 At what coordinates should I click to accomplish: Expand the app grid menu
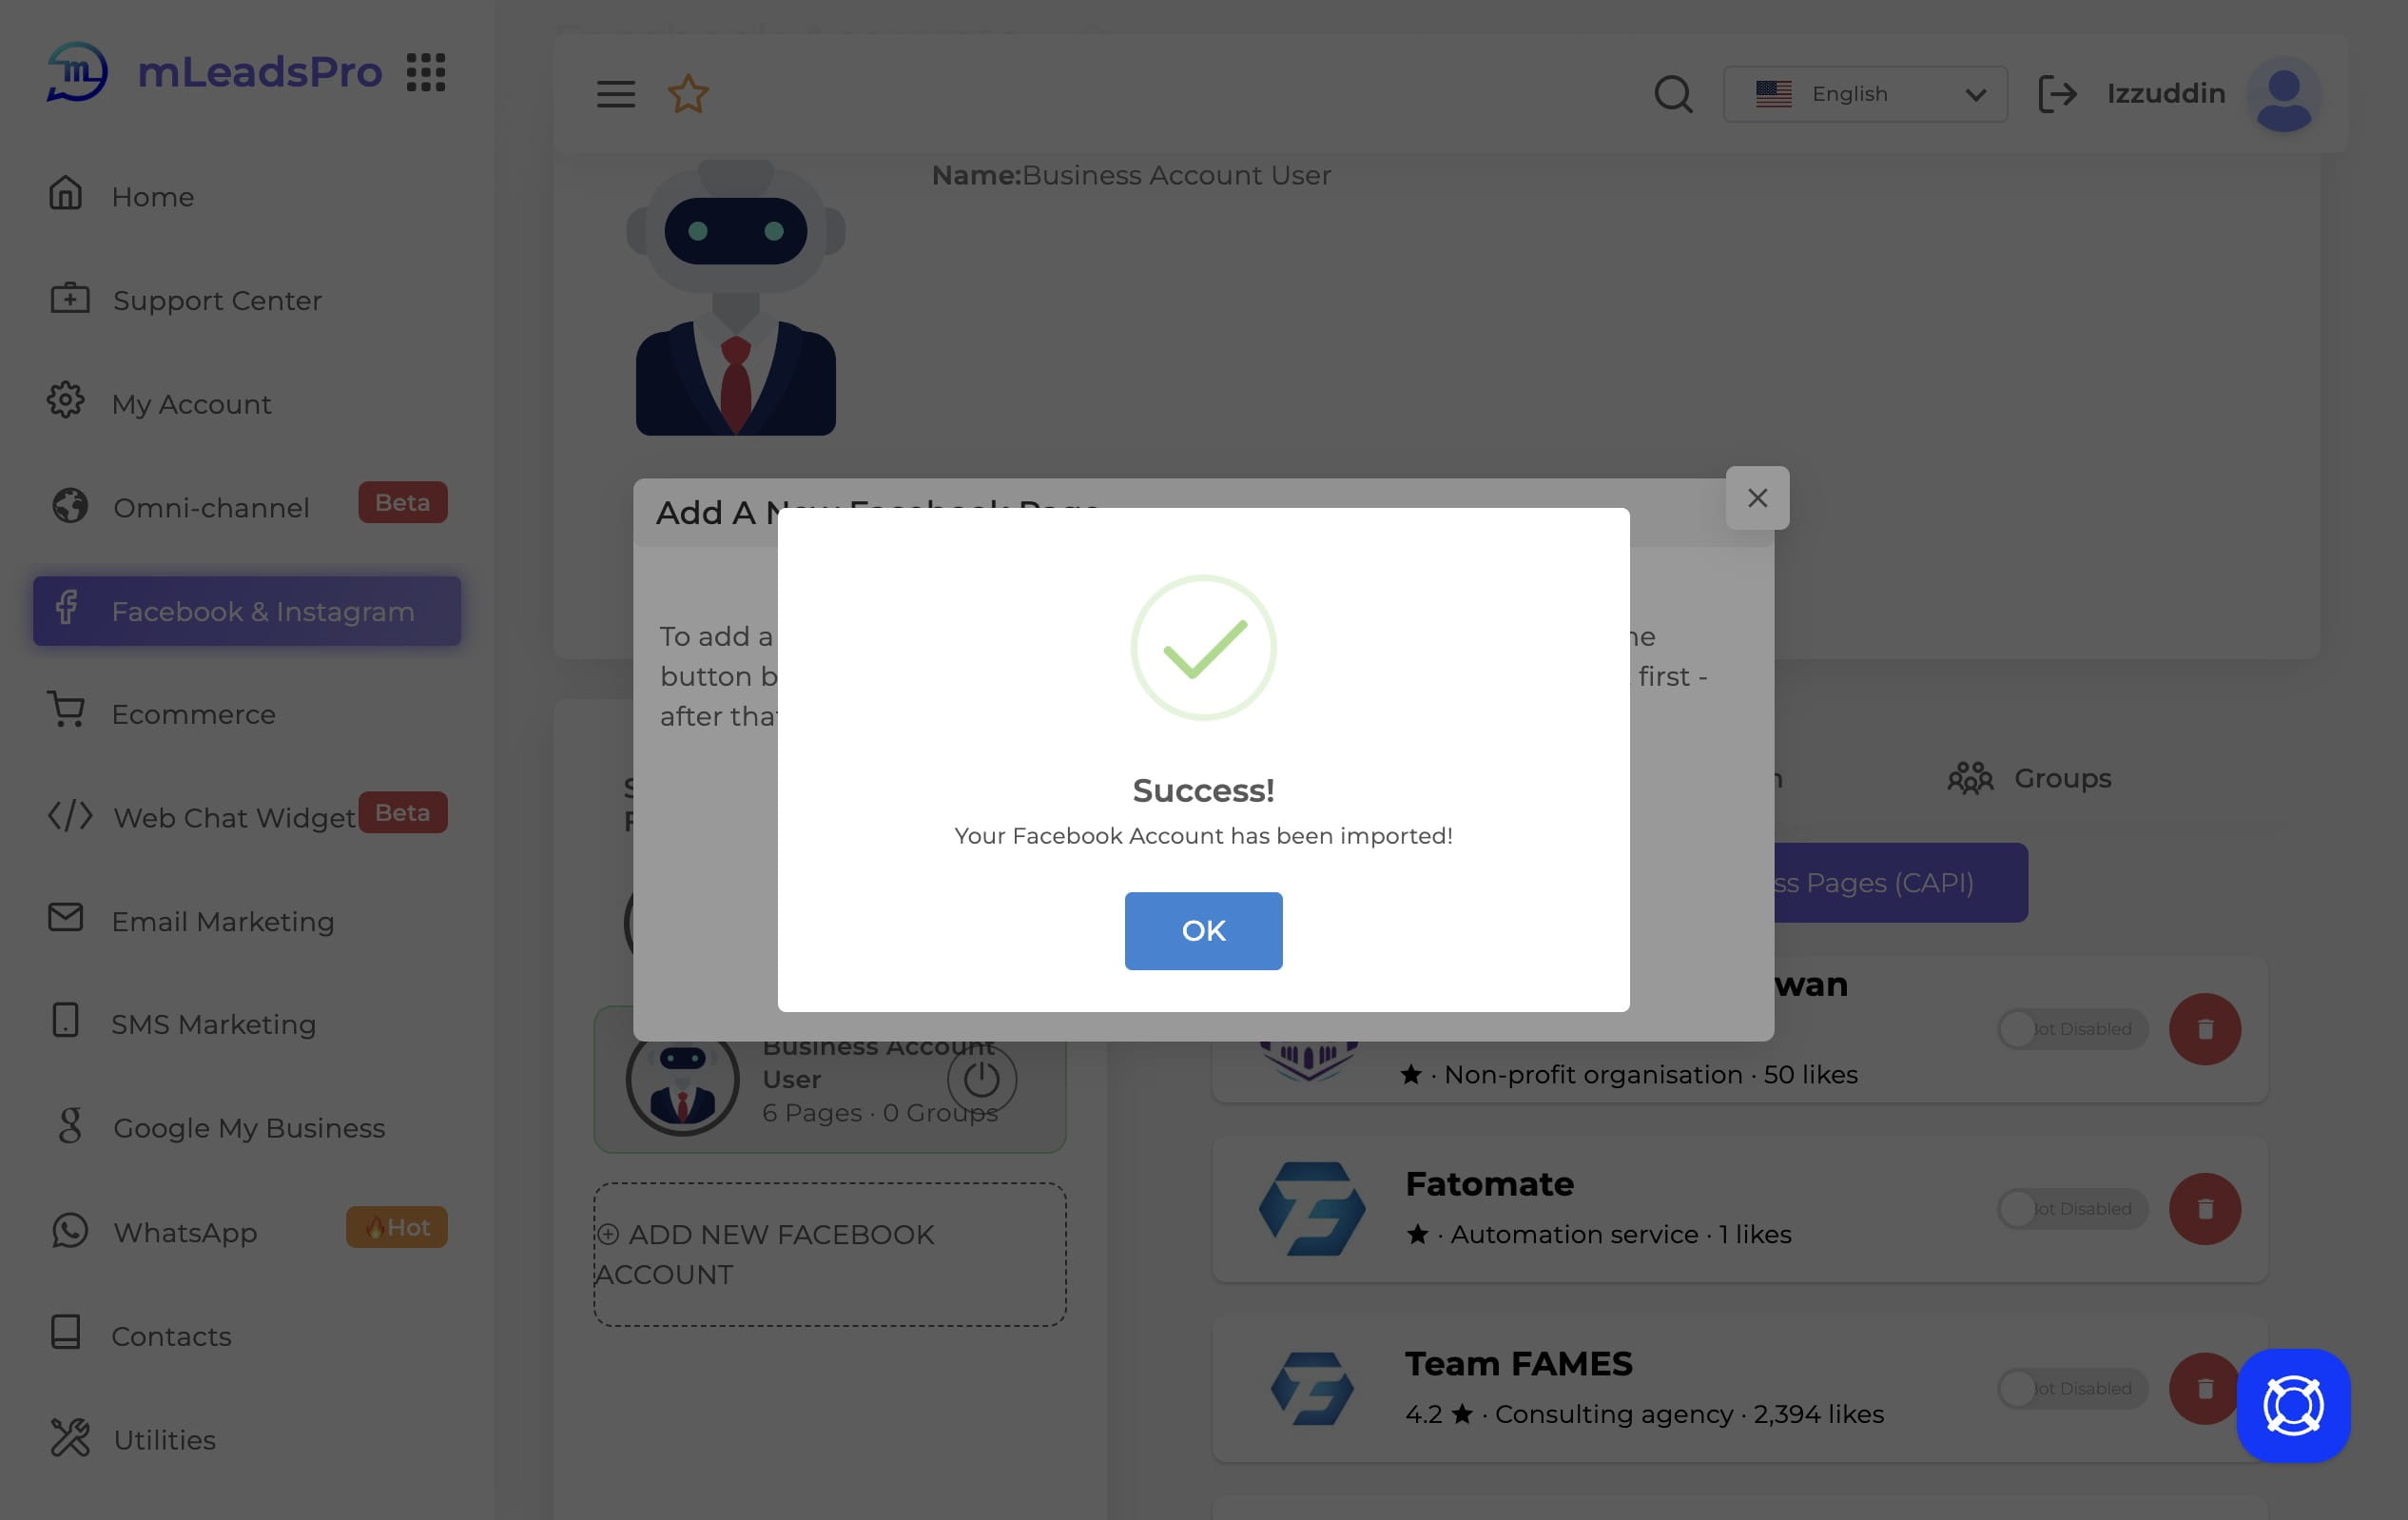pyautogui.click(x=425, y=70)
